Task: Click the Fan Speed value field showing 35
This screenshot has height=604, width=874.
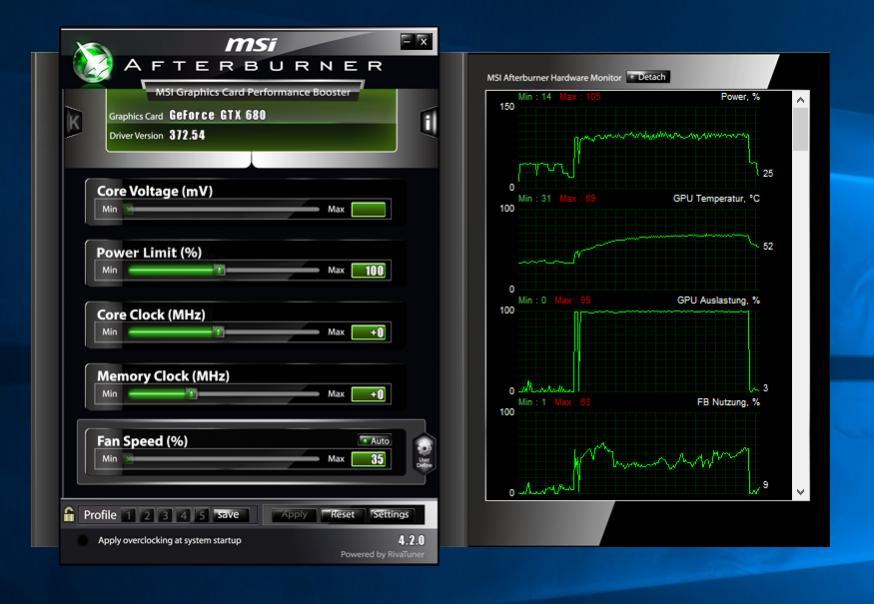Action: click(x=368, y=459)
